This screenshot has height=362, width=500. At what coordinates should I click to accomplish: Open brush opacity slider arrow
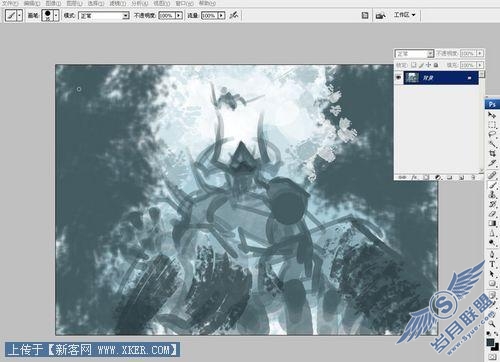coord(179,16)
